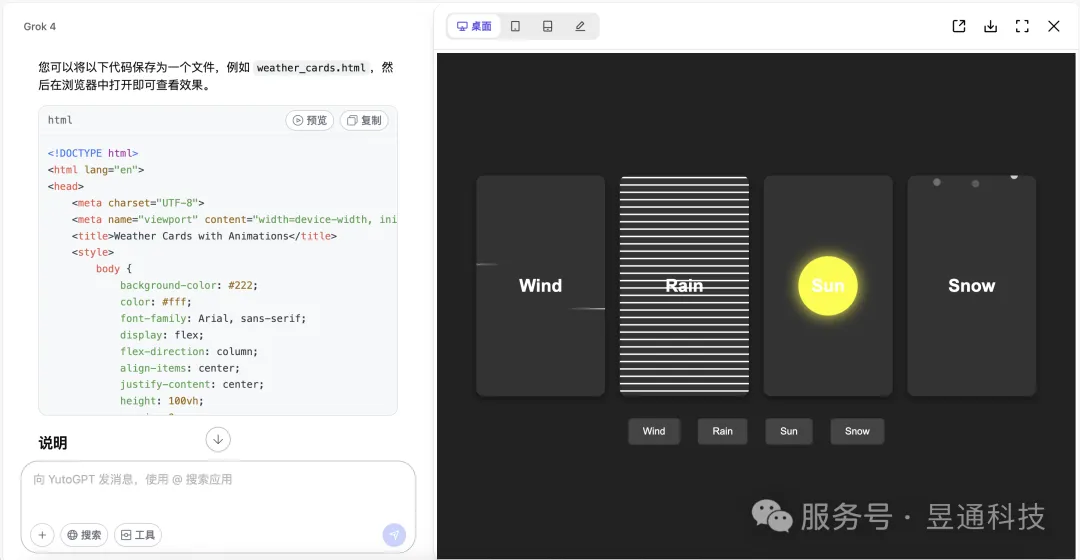Click the Weather Cards with Animations title line
The height and width of the screenshot is (560, 1080).
click(x=204, y=236)
